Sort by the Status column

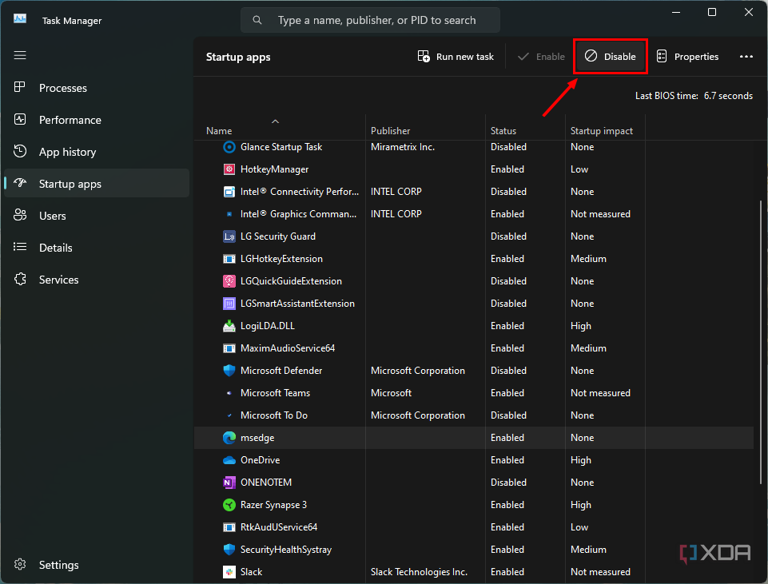[504, 131]
